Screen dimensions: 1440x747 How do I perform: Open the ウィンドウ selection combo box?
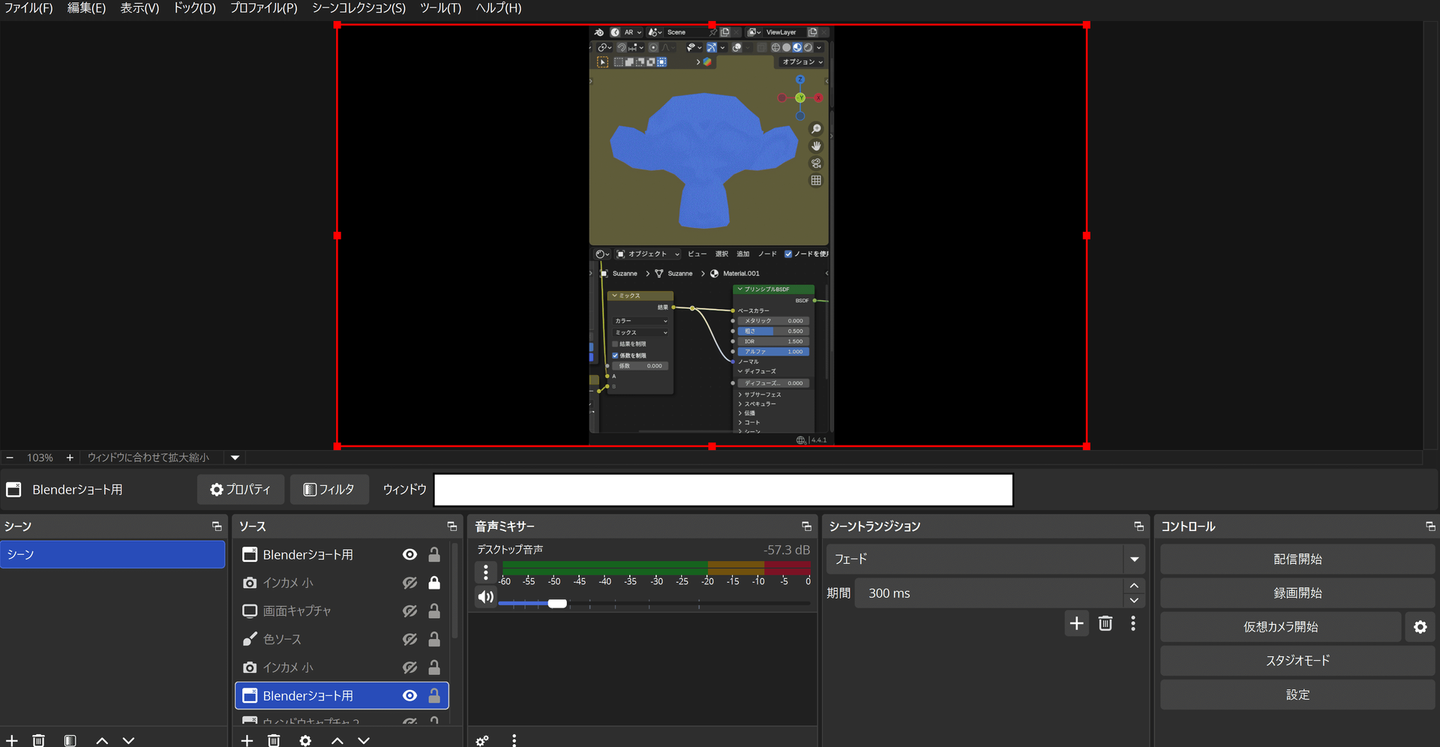pyautogui.click(x=723, y=490)
